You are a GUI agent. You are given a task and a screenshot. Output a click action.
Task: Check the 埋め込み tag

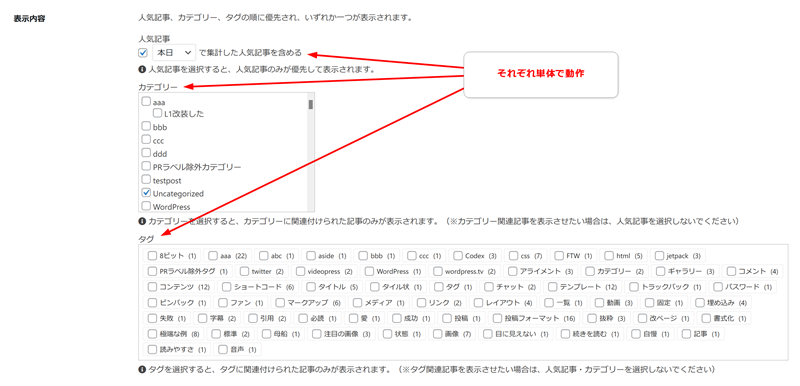pyautogui.click(x=699, y=302)
